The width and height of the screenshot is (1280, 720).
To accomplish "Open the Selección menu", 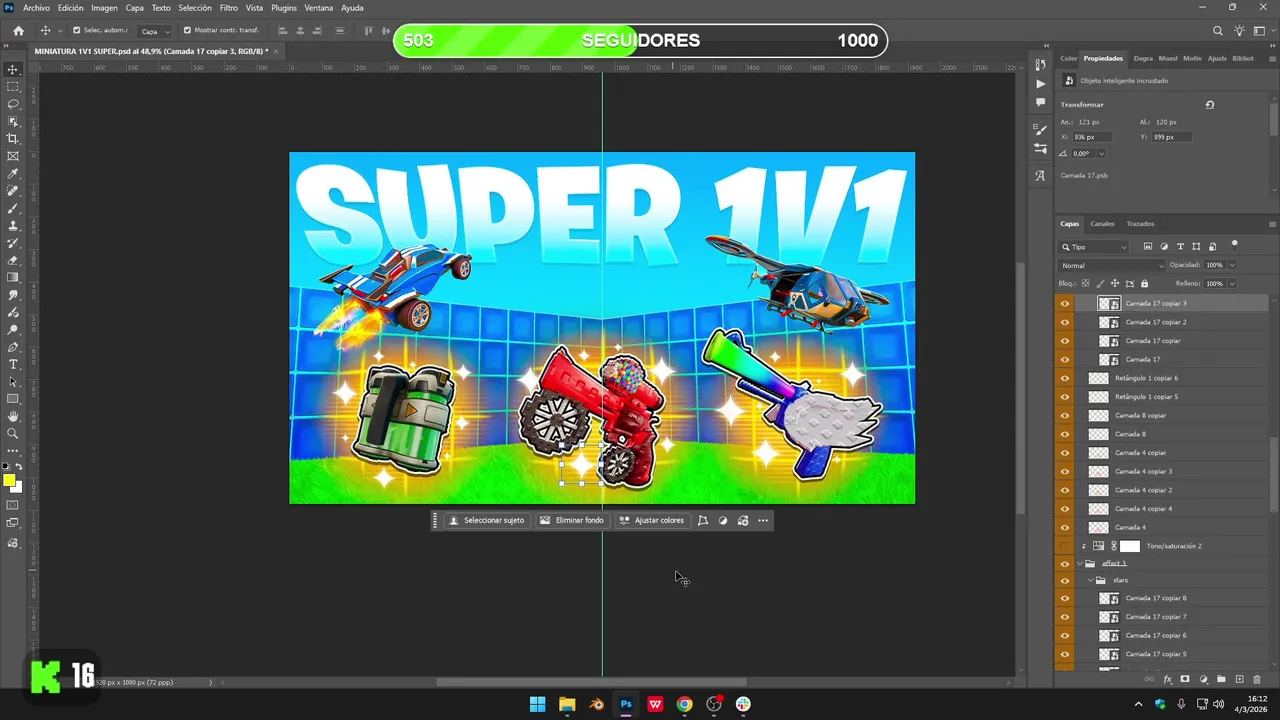I will (195, 8).
